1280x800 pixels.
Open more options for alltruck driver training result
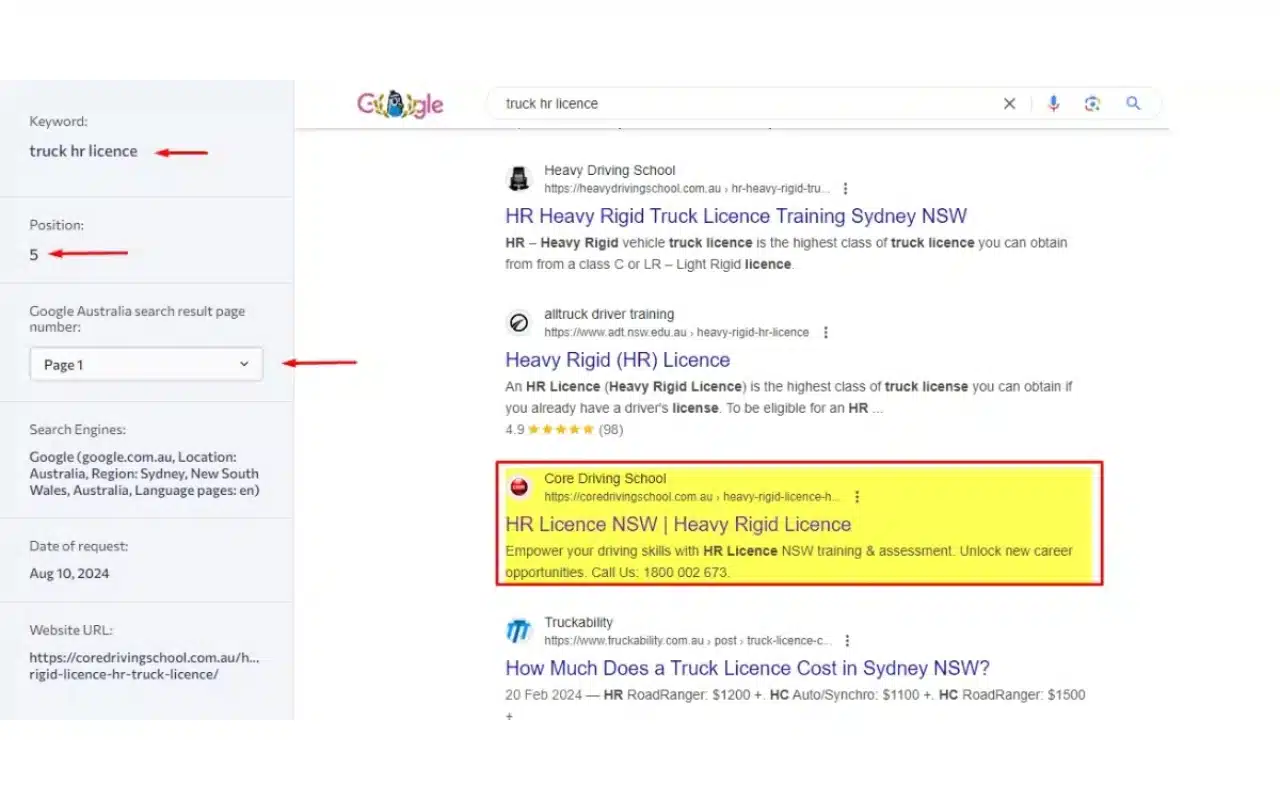(x=825, y=333)
